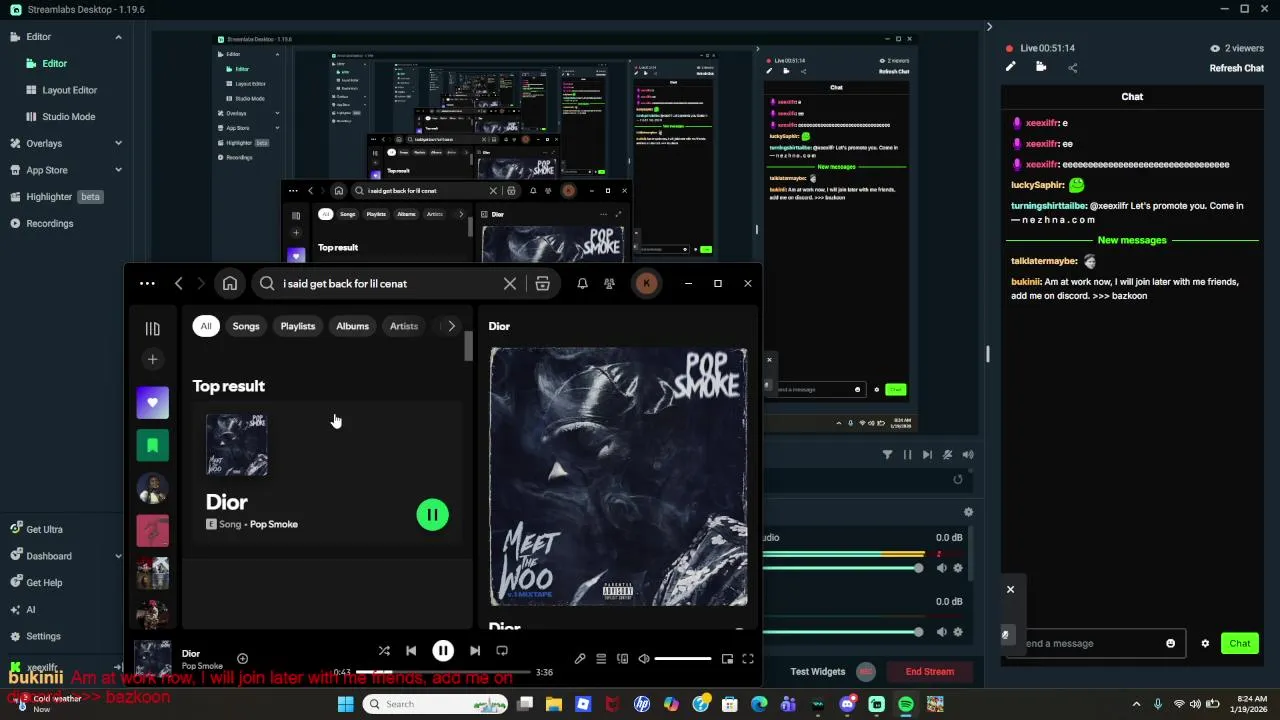The height and width of the screenshot is (720, 1280).
Task: Open Spotify miniplayer icon
Action: click(727, 659)
